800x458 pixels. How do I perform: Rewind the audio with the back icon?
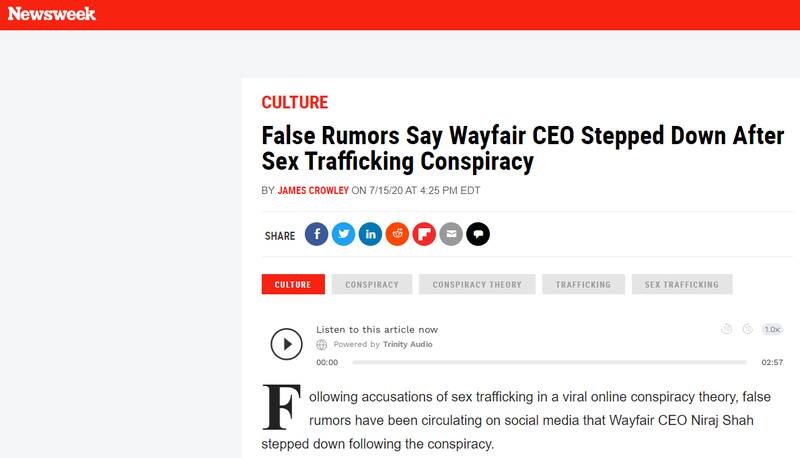[x=726, y=329]
